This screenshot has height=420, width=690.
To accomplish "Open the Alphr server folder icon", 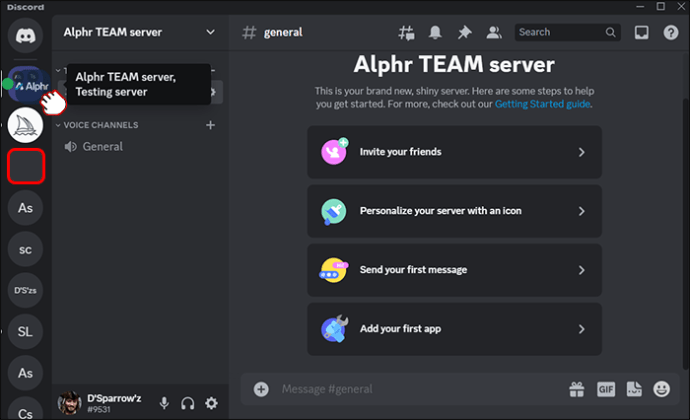I will (29, 84).
